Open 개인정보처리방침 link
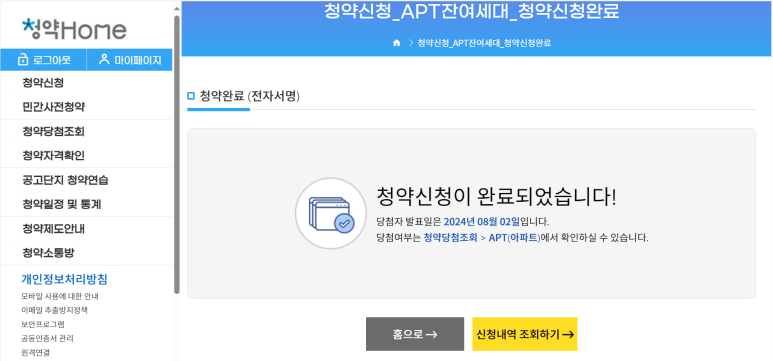Screen dimensions: 773x361 [x=65, y=280]
